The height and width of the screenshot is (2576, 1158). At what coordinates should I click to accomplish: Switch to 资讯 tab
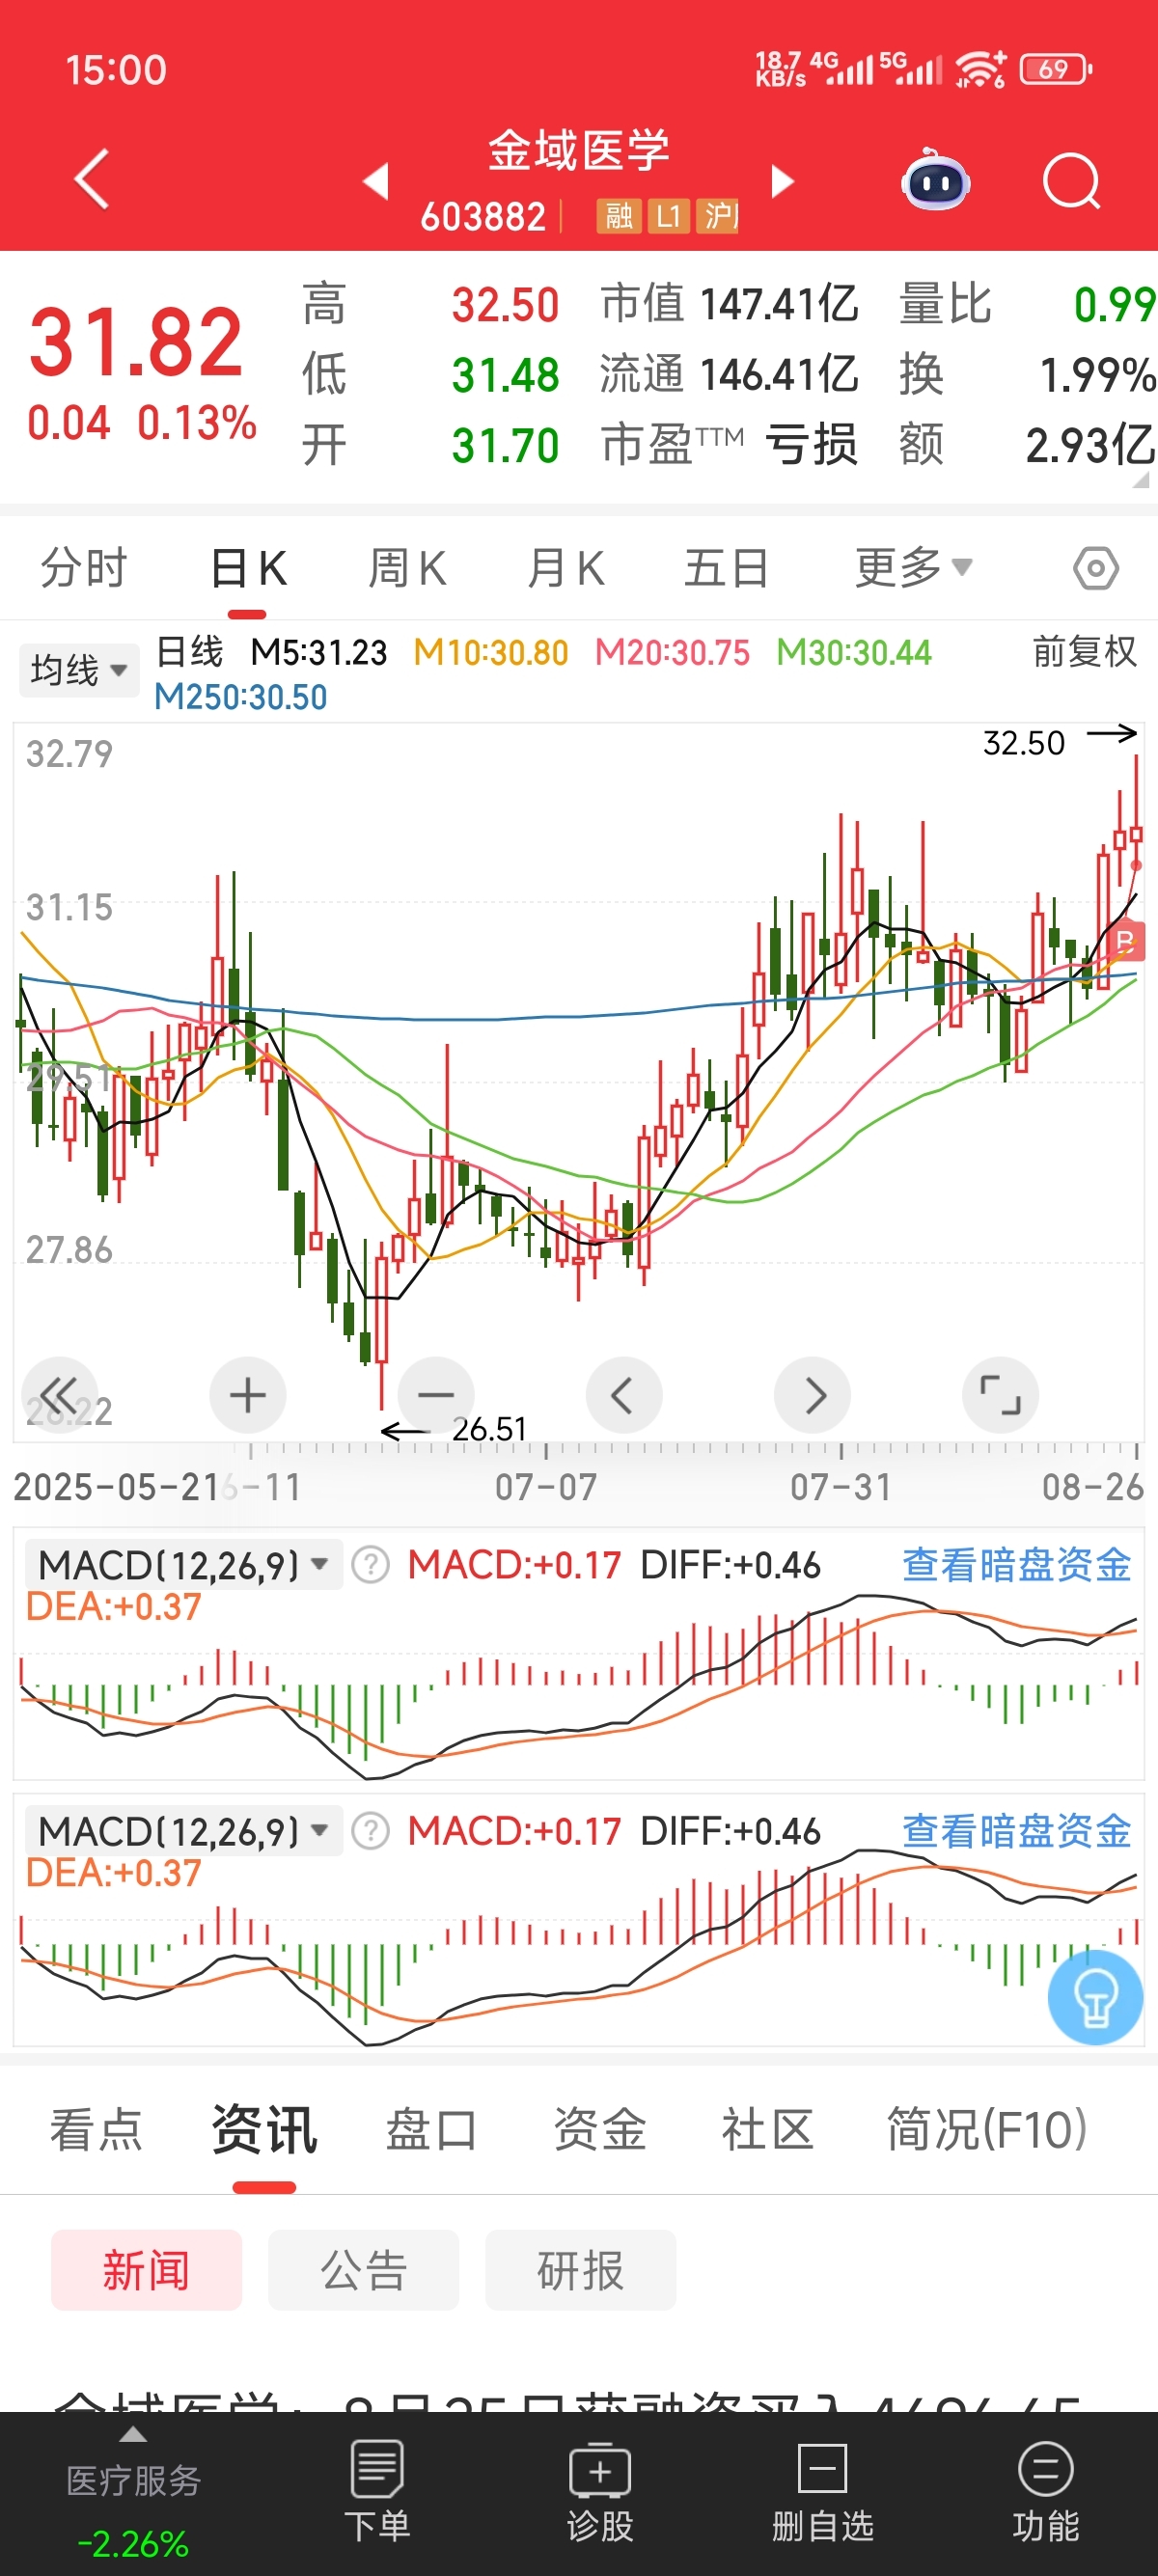click(x=264, y=2129)
